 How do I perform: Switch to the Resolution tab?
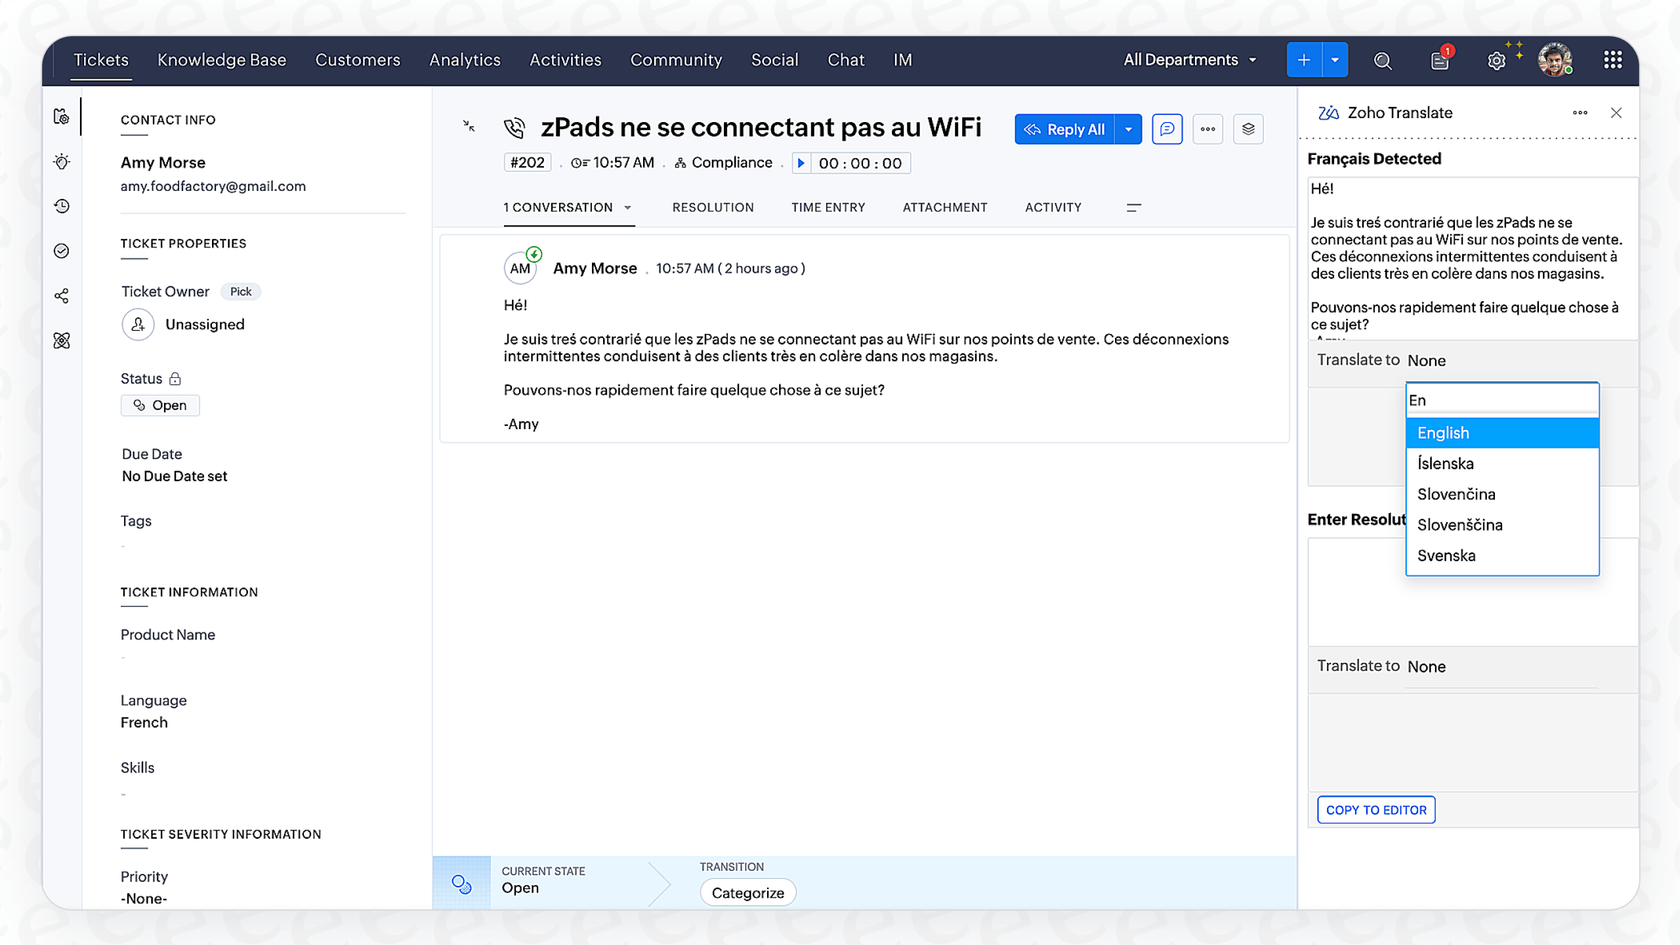click(713, 207)
